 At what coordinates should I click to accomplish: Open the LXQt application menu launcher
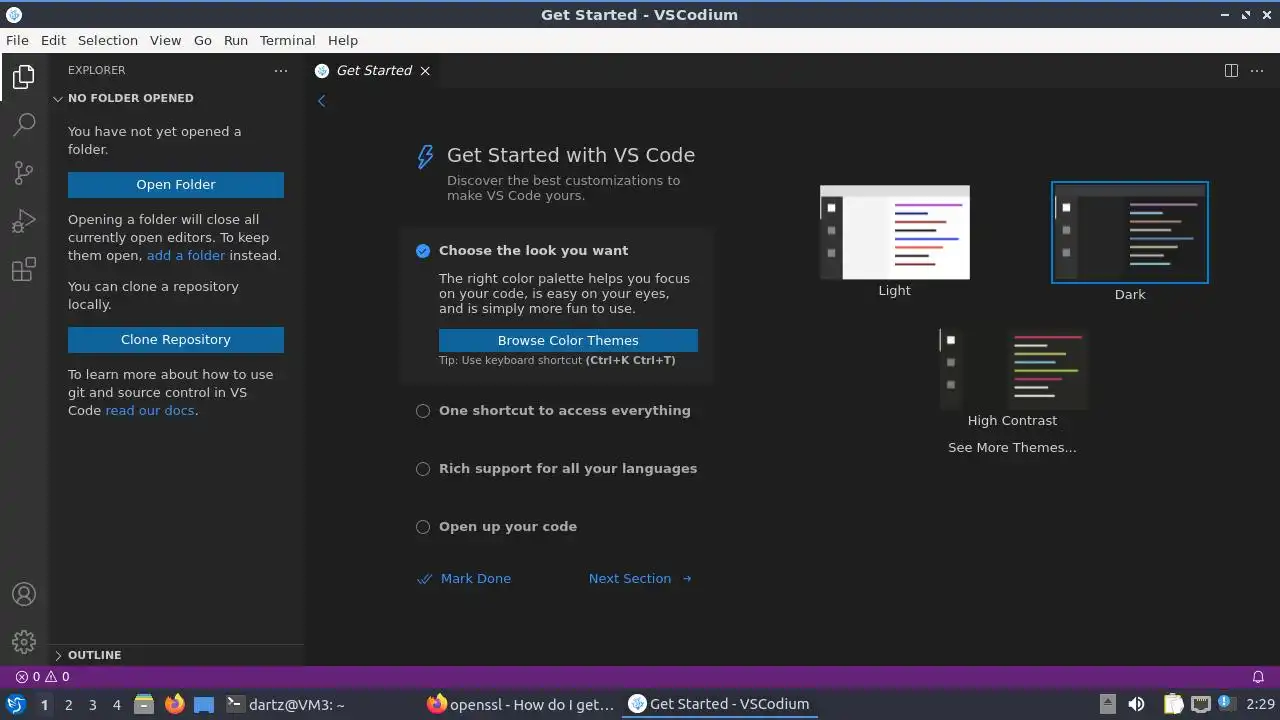tap(15, 704)
